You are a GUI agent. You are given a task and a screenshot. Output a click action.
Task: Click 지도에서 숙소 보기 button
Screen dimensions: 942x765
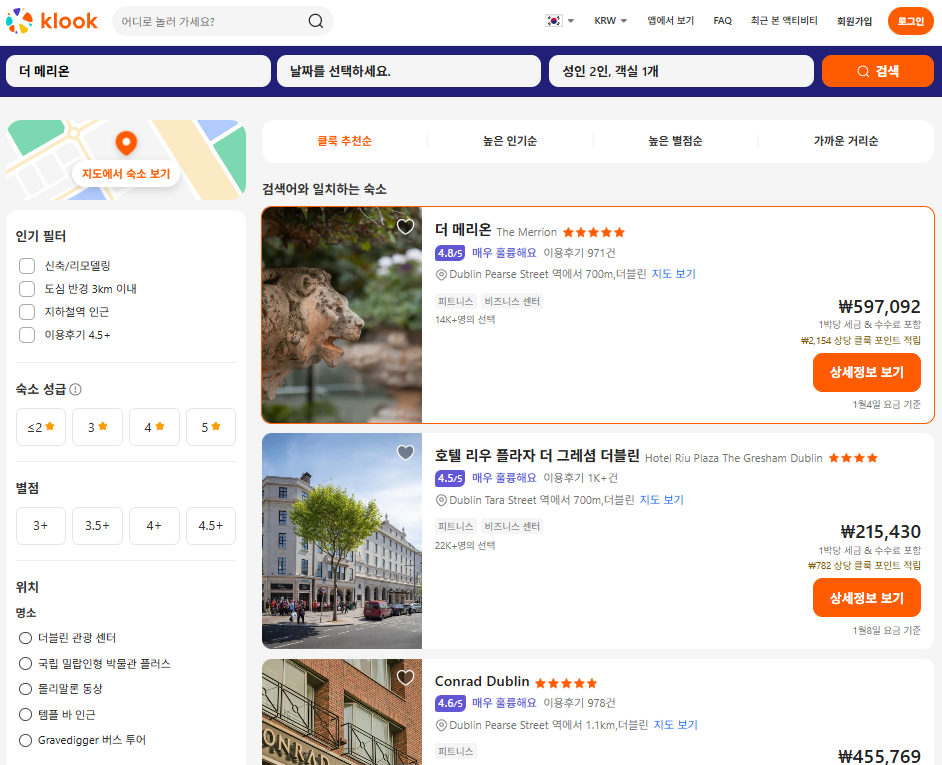126,174
